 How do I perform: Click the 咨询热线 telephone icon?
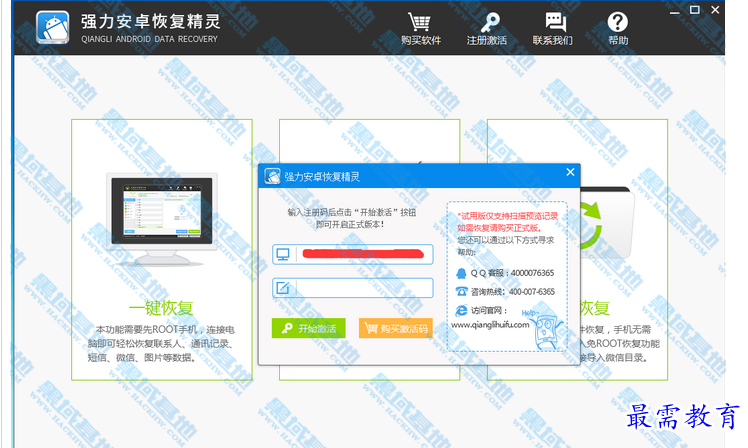point(461,292)
